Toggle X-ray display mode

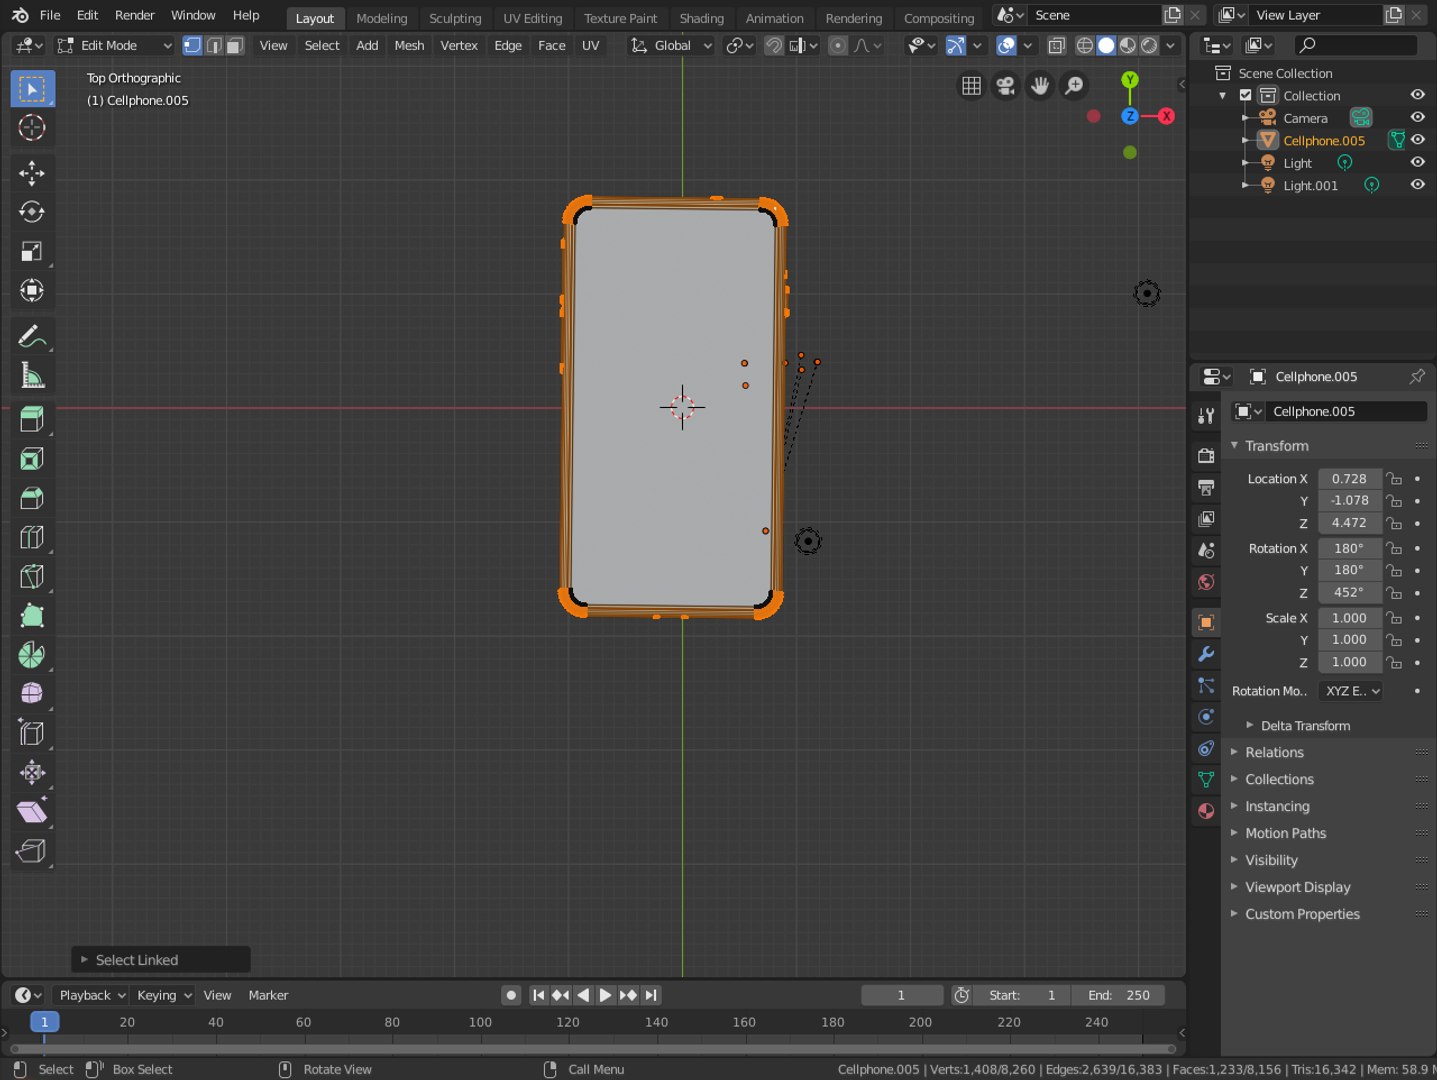click(1057, 46)
